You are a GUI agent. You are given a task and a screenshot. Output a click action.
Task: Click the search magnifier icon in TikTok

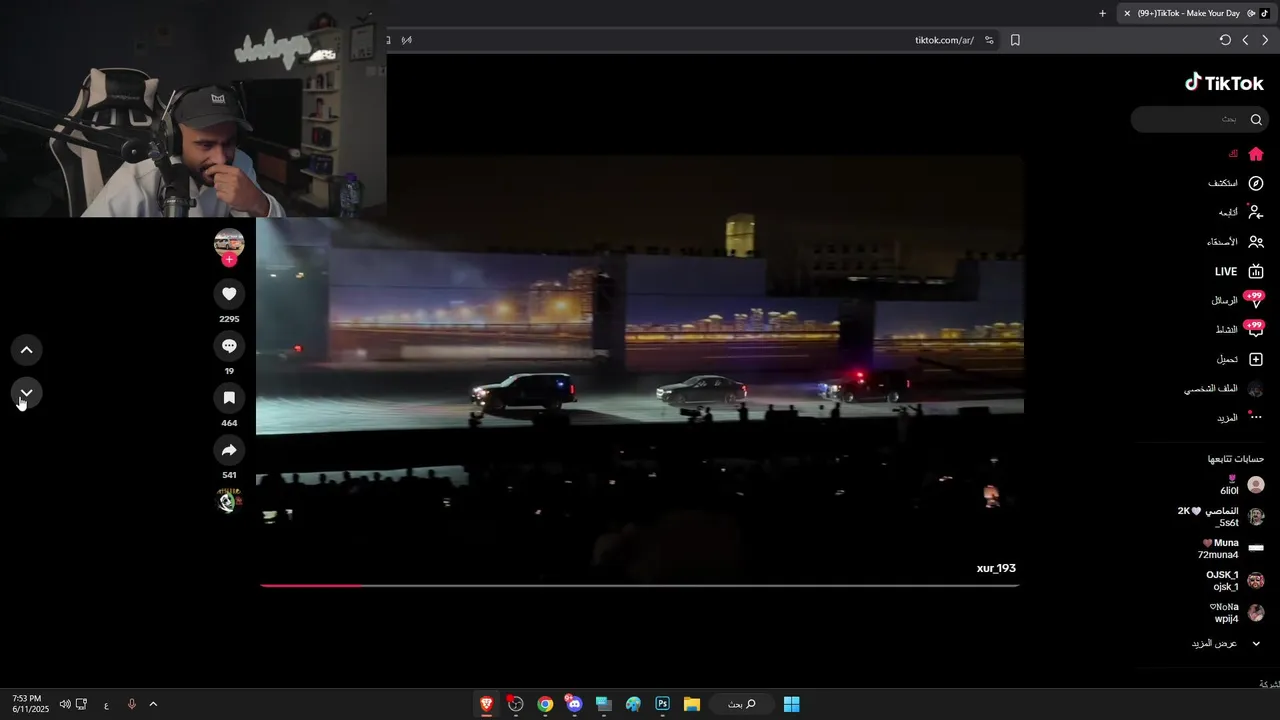[x=1256, y=119]
